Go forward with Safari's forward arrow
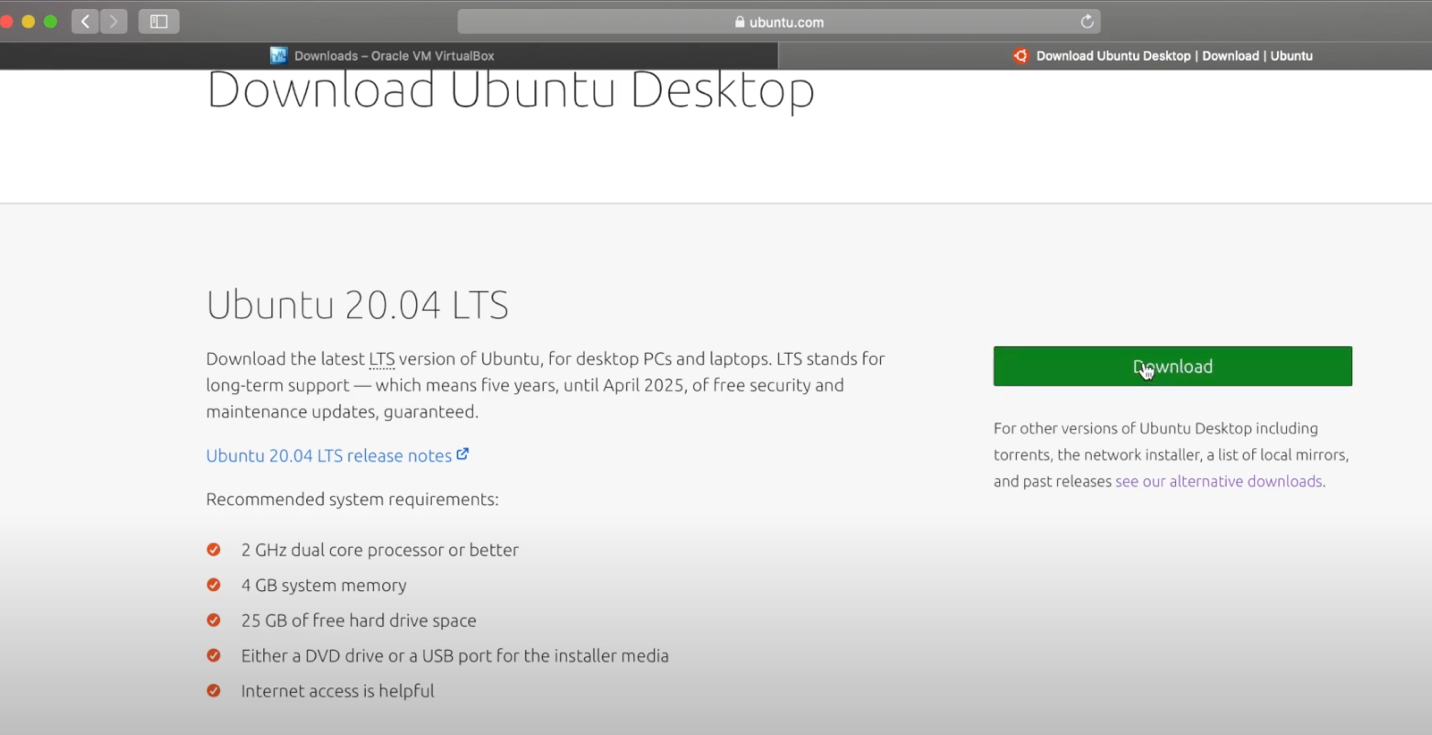Image resolution: width=1432 pixels, height=735 pixels. (114, 21)
